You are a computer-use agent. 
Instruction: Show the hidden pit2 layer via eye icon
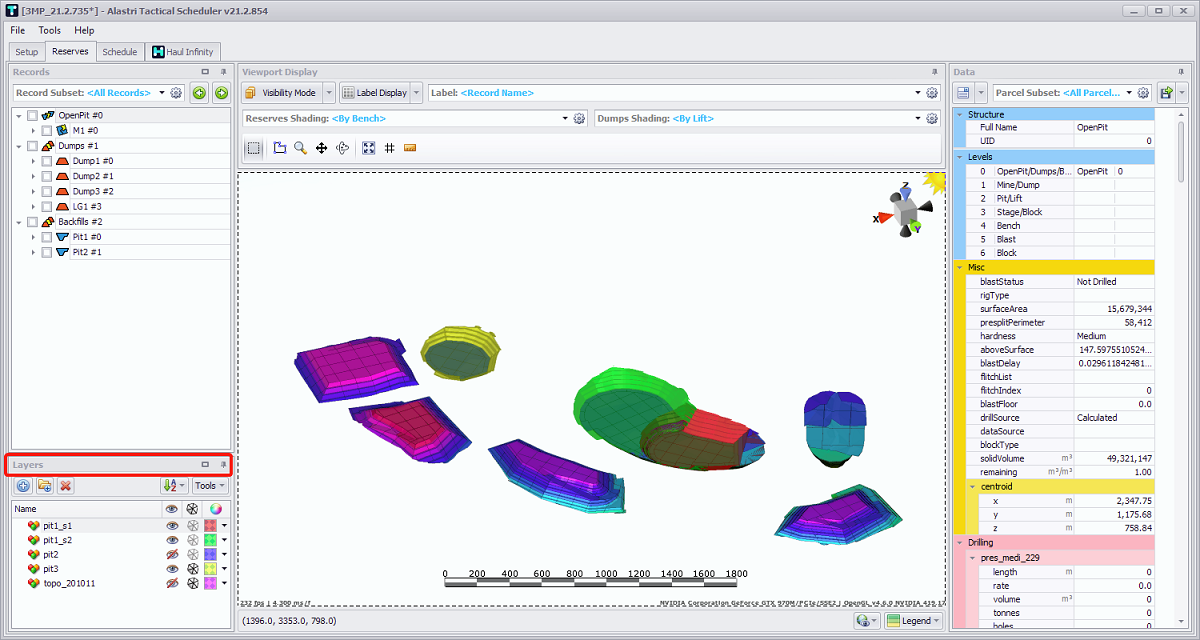point(172,554)
